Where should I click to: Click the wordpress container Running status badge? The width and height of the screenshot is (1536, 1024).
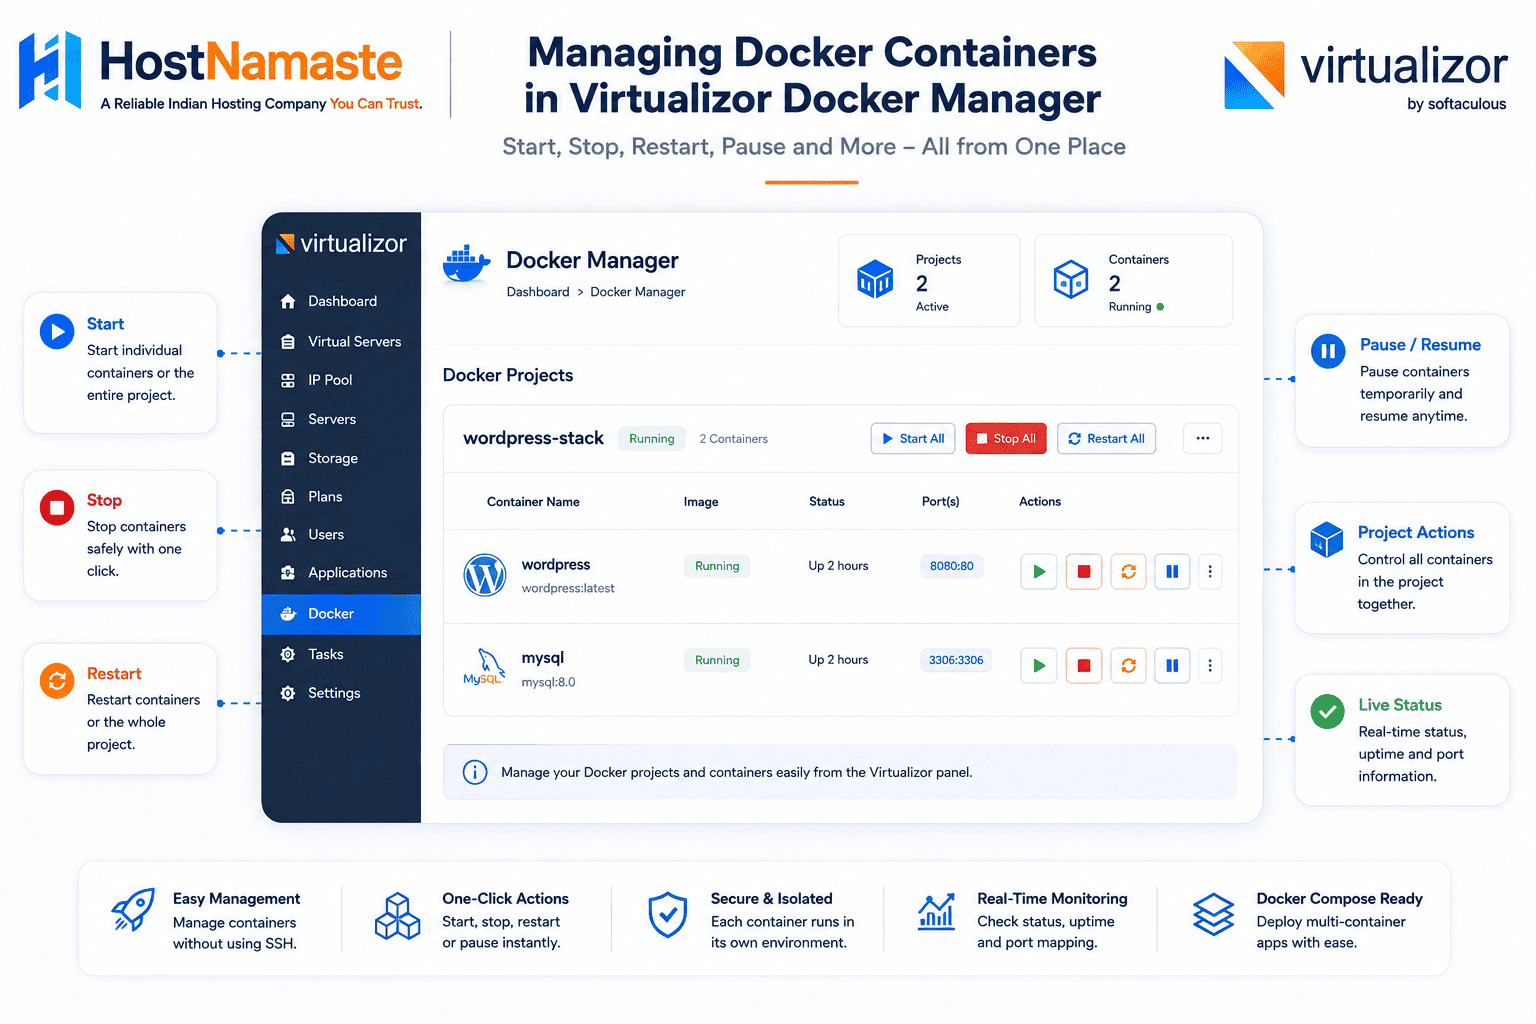717,566
